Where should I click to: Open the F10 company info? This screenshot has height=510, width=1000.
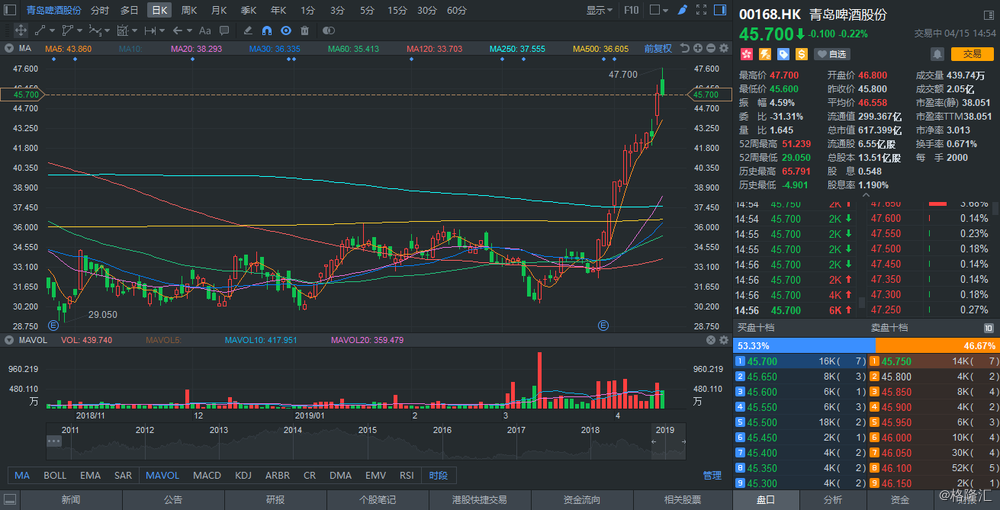[631, 10]
